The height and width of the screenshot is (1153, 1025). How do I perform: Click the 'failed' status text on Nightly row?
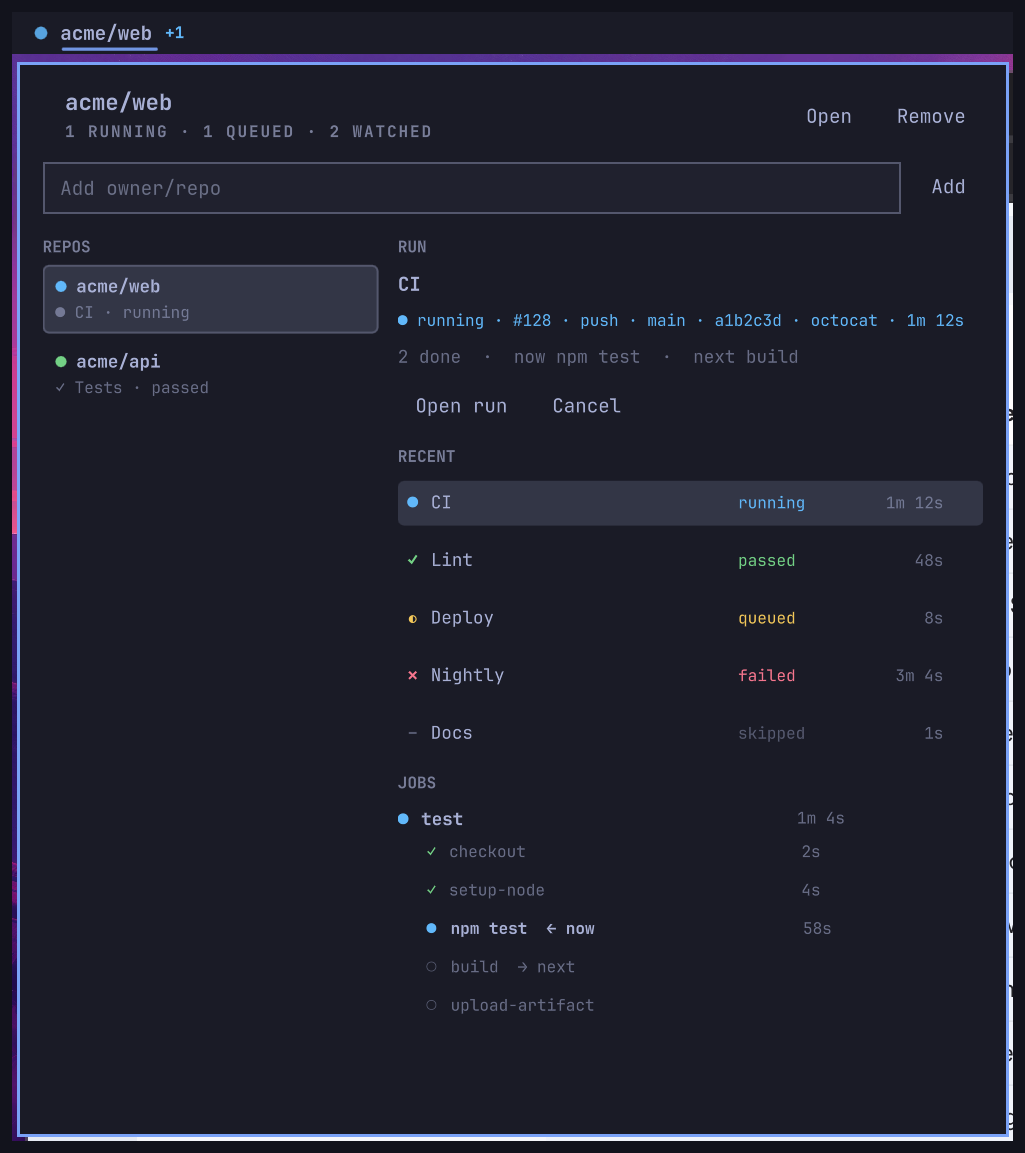coord(766,676)
